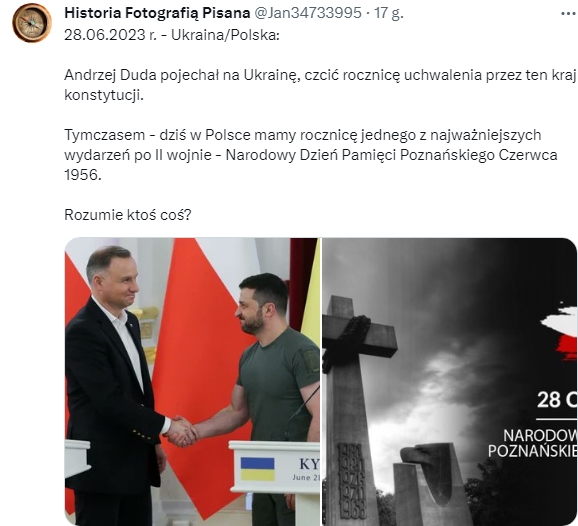Click the NARODOWY POZNAŃSKIE caption on the right image
Viewport: 578px width, 526px height.
pos(532,443)
